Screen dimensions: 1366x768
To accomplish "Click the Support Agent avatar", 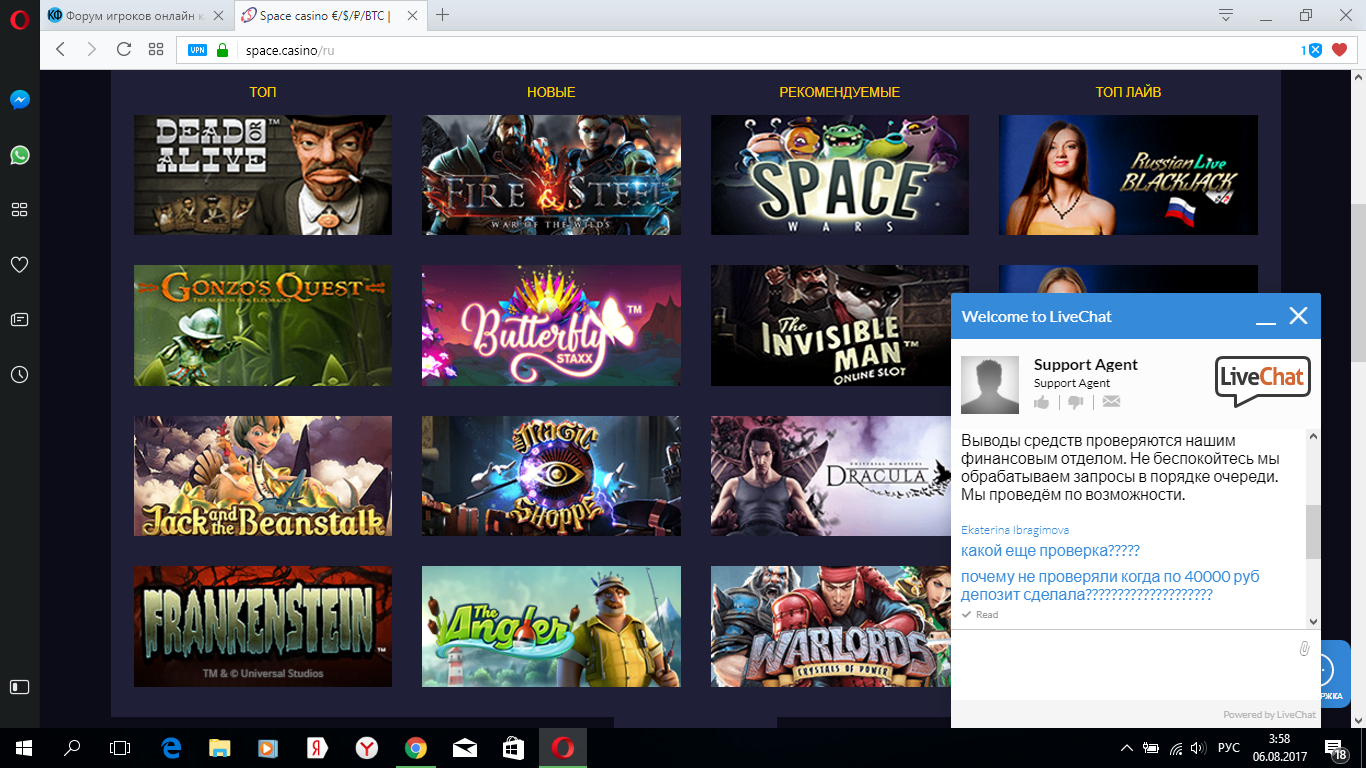I will coord(990,385).
